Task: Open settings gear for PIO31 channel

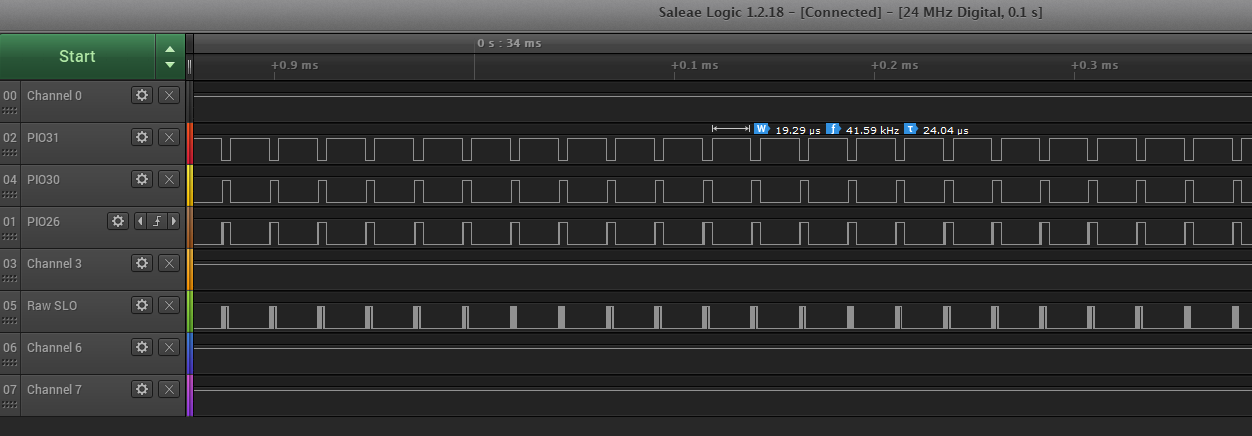Action: [x=142, y=137]
